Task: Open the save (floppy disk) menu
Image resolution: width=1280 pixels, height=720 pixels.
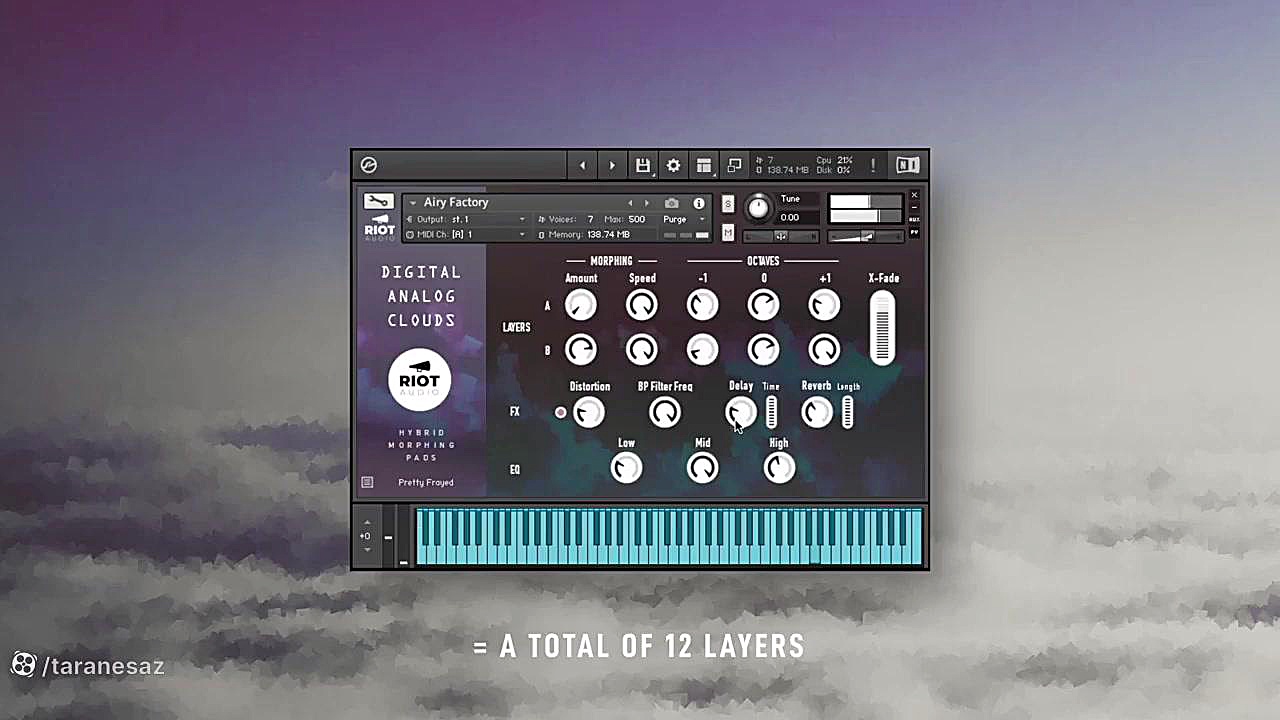Action: click(643, 165)
